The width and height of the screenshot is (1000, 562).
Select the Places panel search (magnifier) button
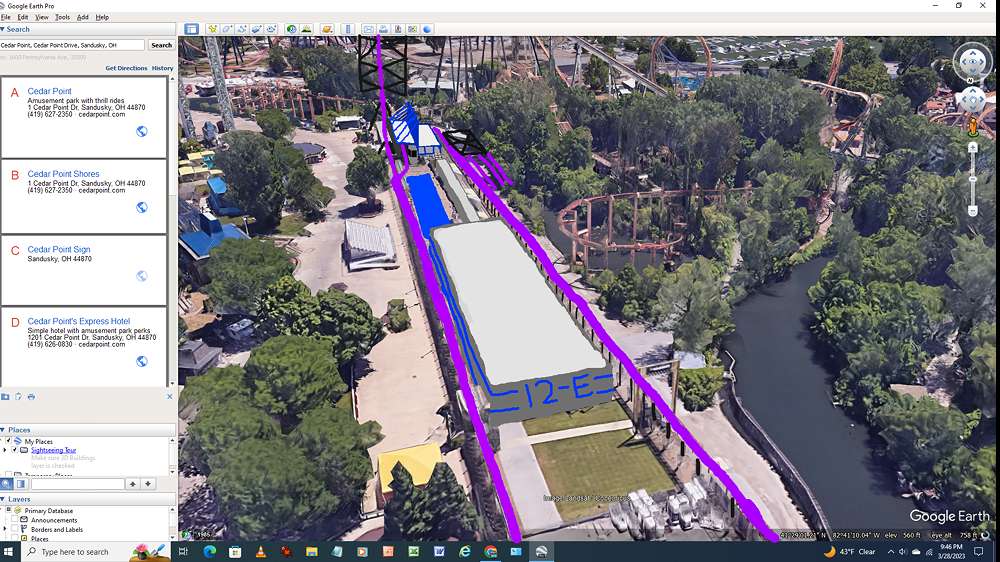coord(6,484)
